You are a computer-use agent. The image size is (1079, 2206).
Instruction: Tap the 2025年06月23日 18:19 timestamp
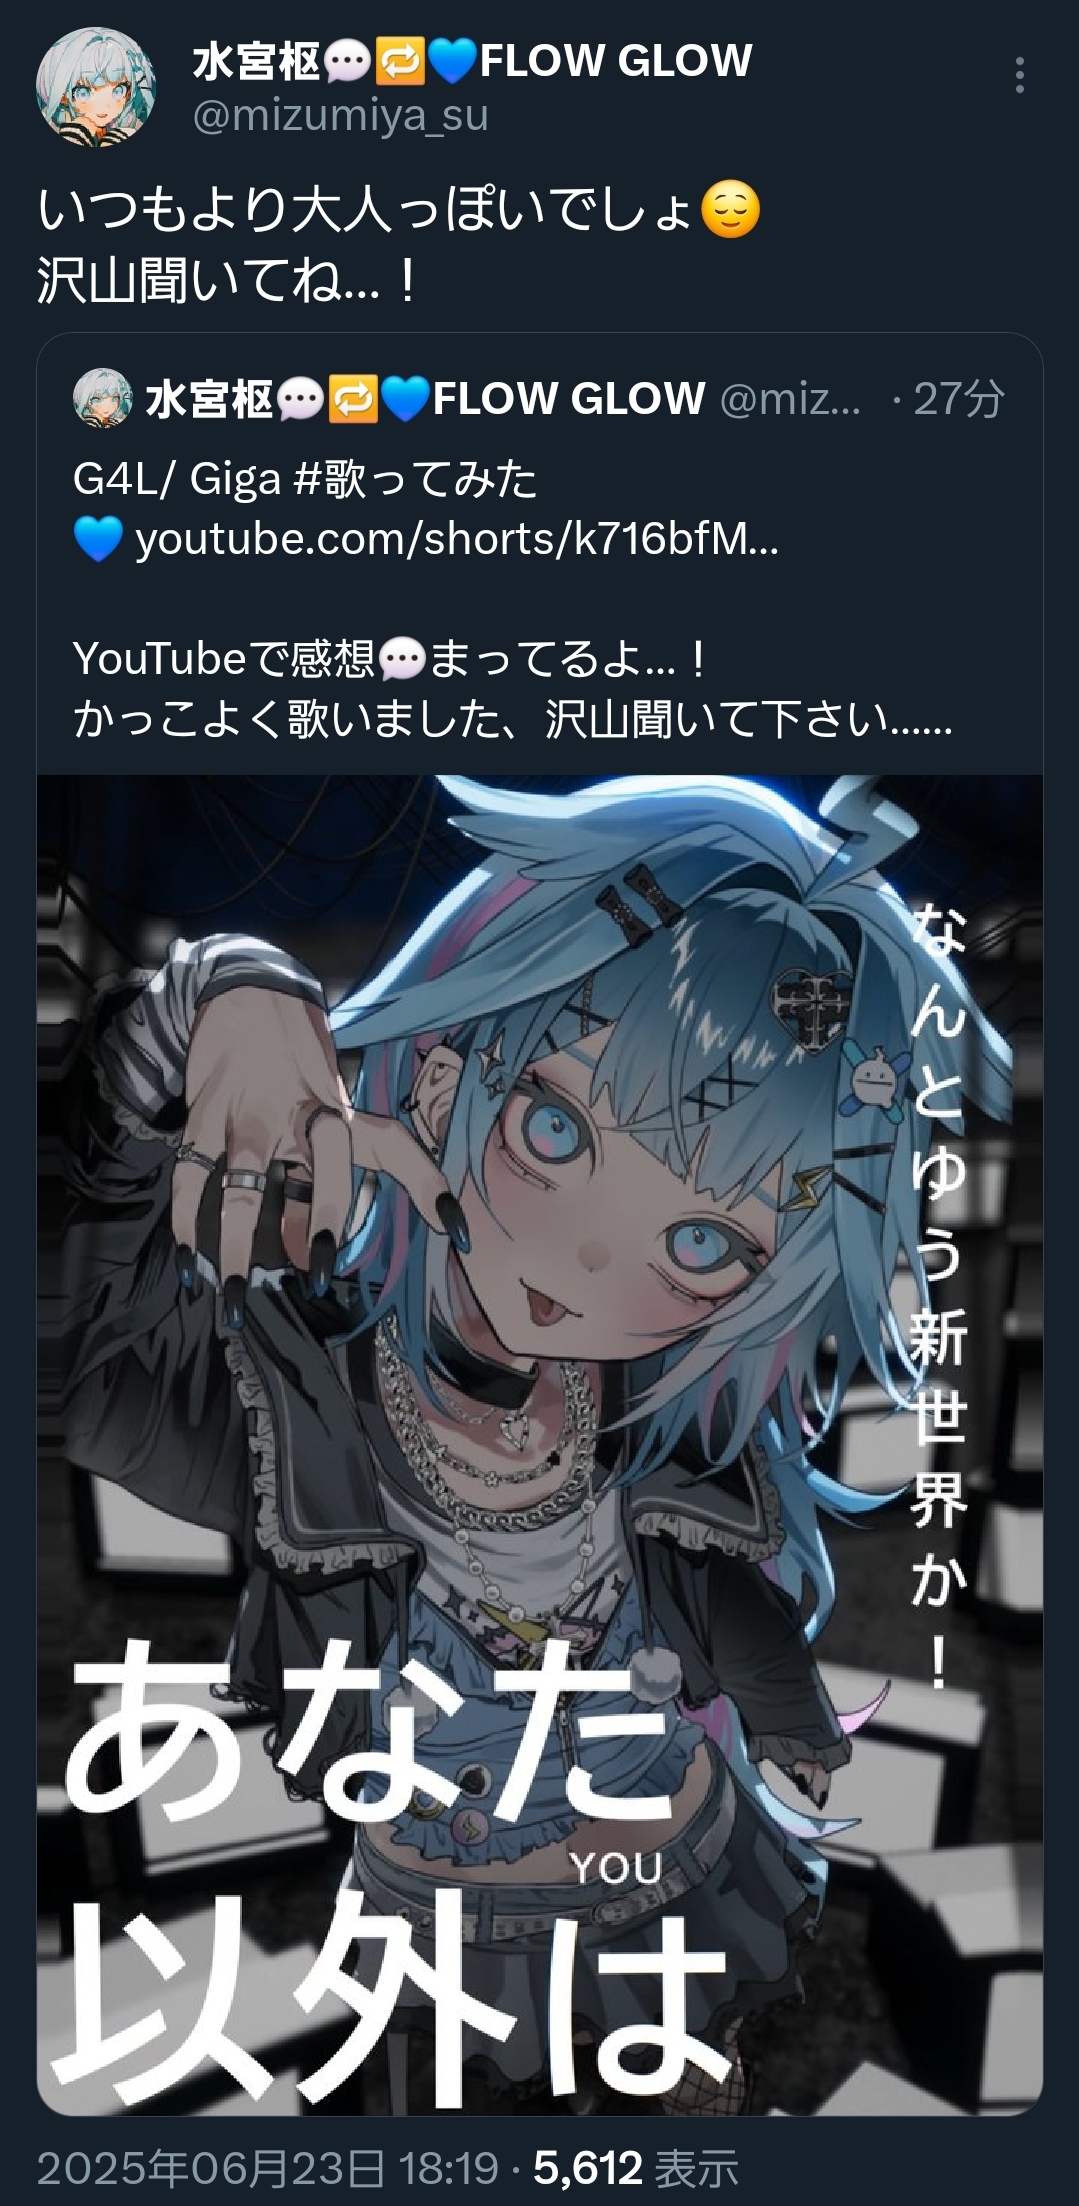tap(267, 2168)
